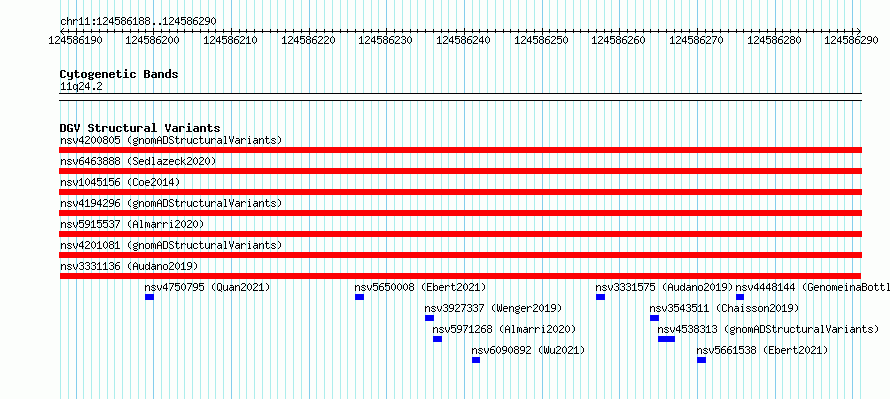
Task: Click ruler position 124586250
Action: coord(542,40)
